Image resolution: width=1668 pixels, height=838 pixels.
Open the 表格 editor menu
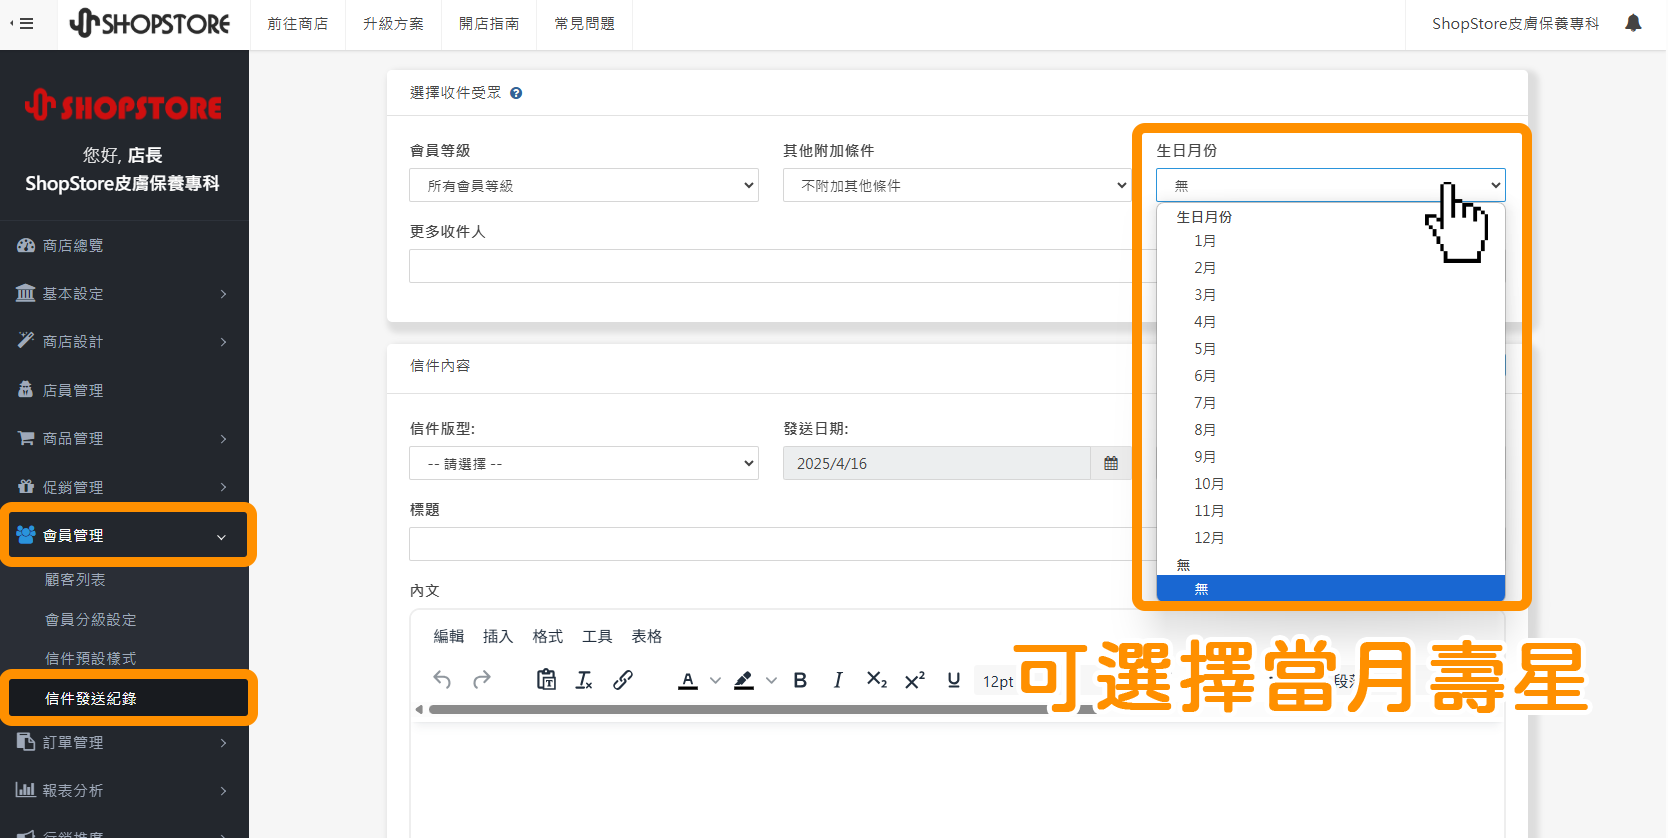point(647,636)
